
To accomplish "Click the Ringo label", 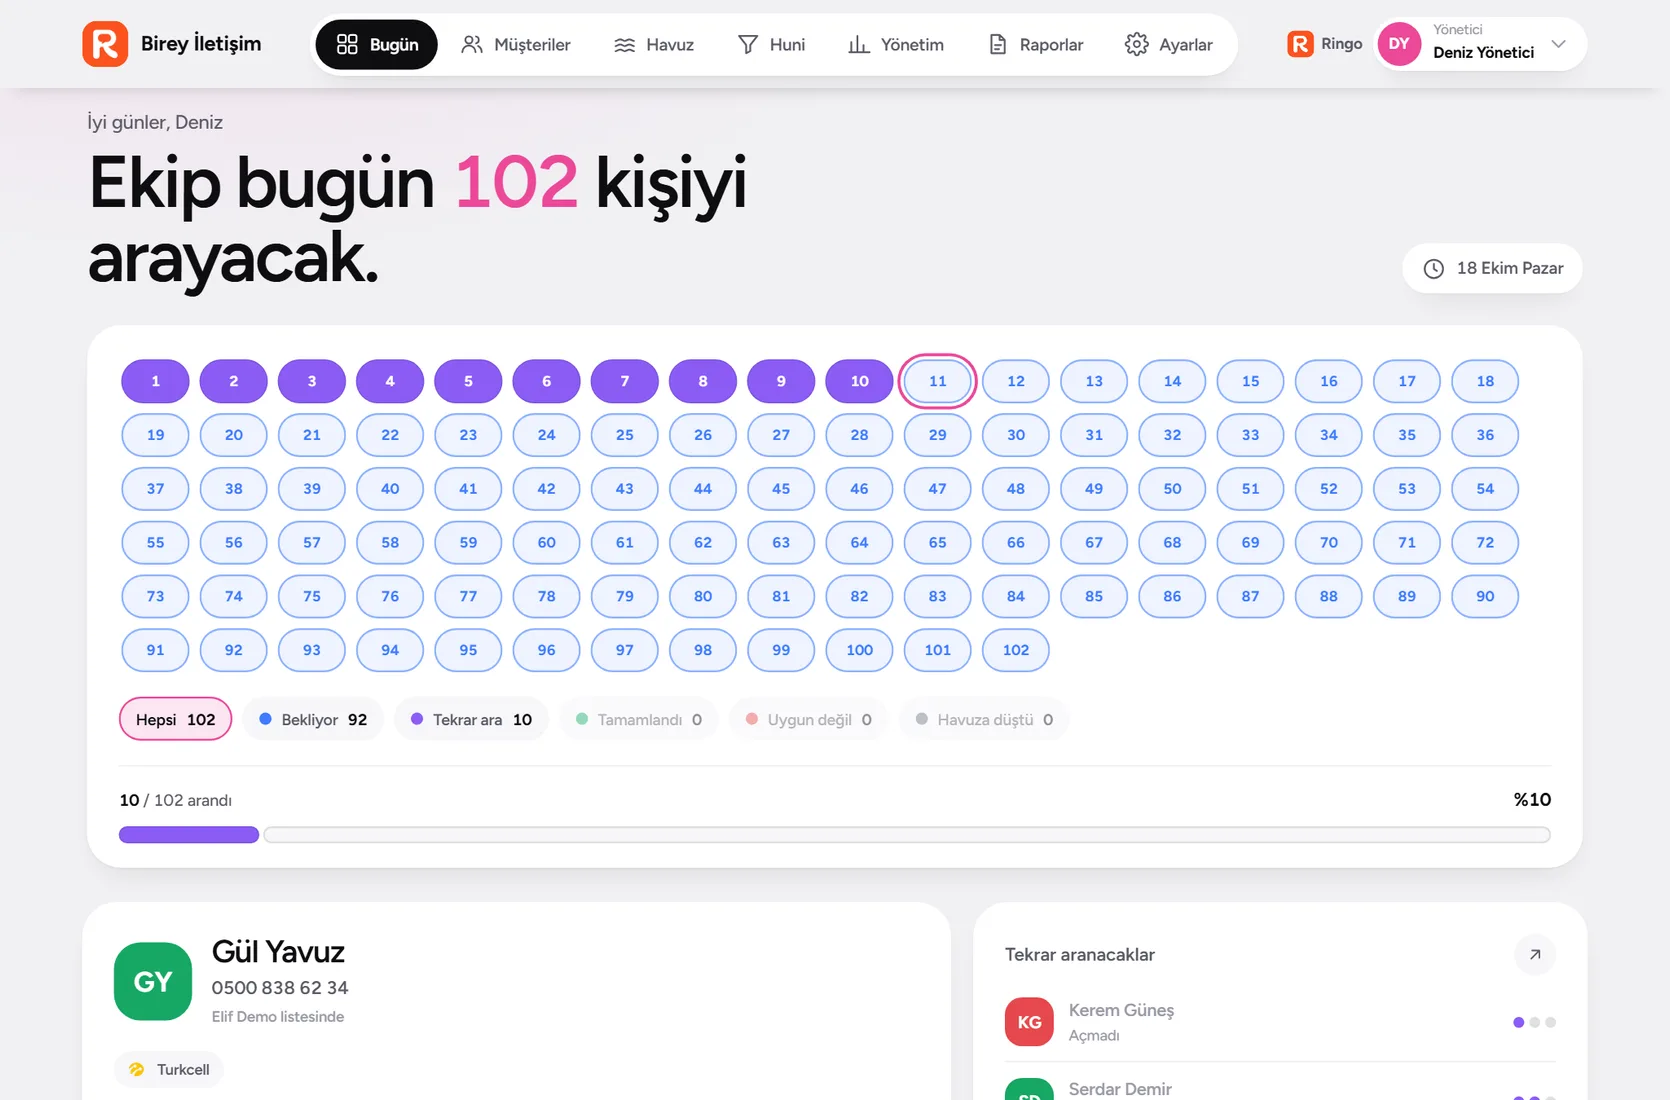I will coord(1341,44).
